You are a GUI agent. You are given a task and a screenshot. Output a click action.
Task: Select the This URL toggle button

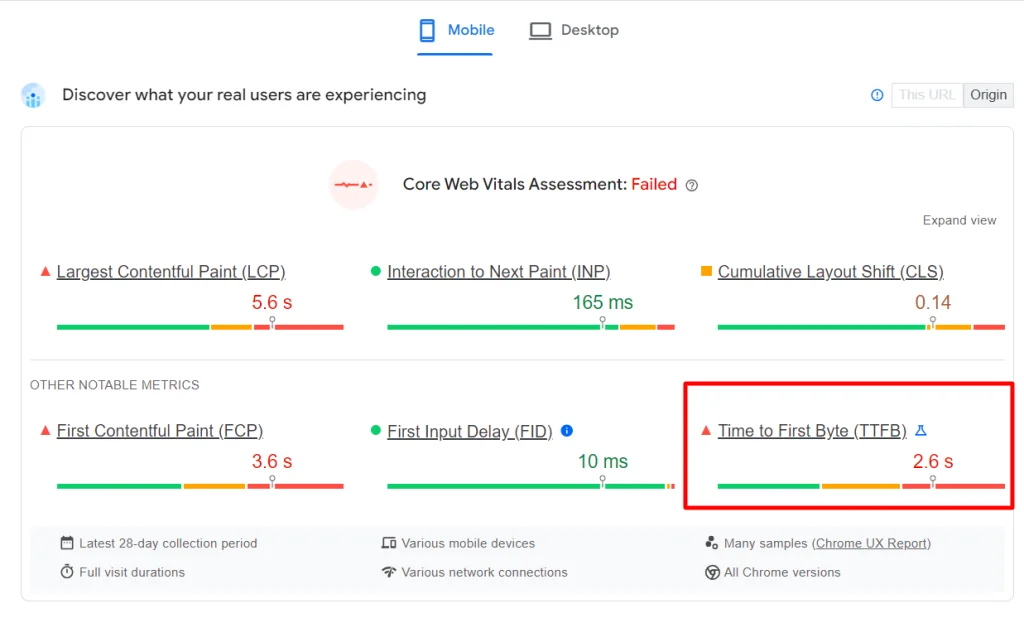927,95
